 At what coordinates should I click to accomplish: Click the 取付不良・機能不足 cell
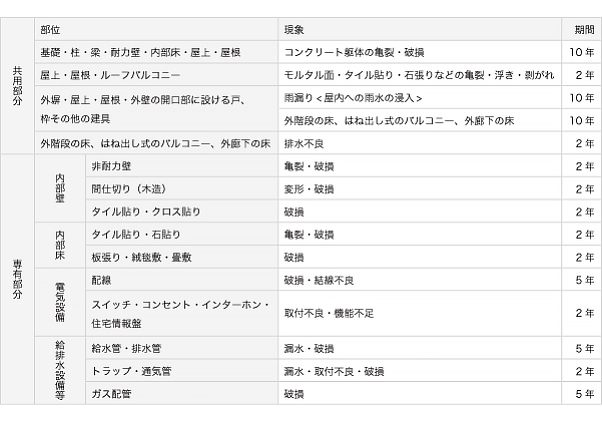(x=328, y=313)
